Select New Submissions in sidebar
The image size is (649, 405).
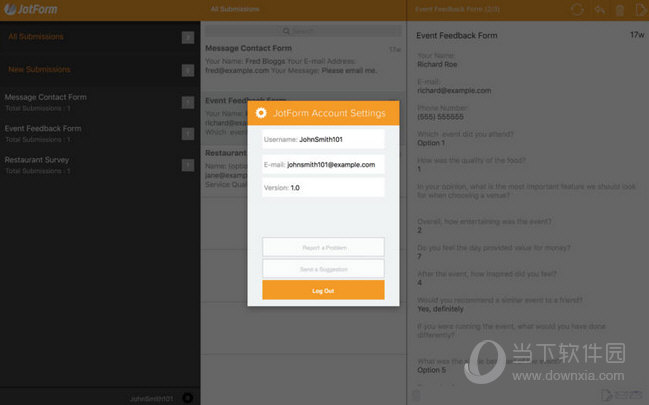[x=39, y=69]
